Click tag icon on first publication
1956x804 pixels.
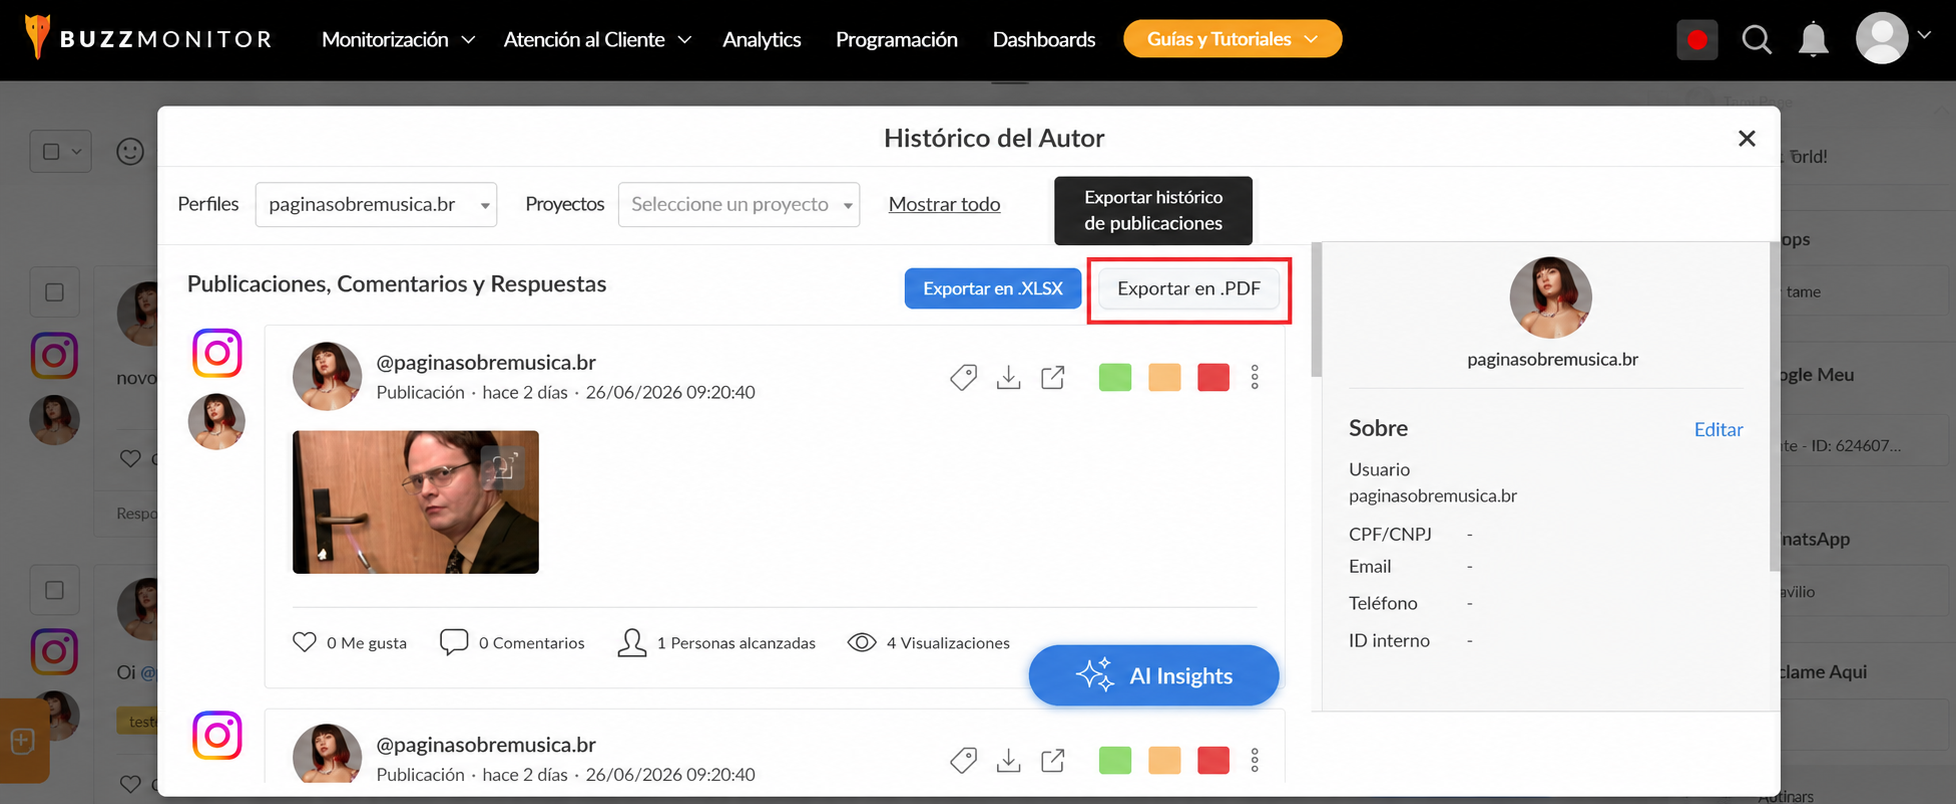(x=963, y=377)
